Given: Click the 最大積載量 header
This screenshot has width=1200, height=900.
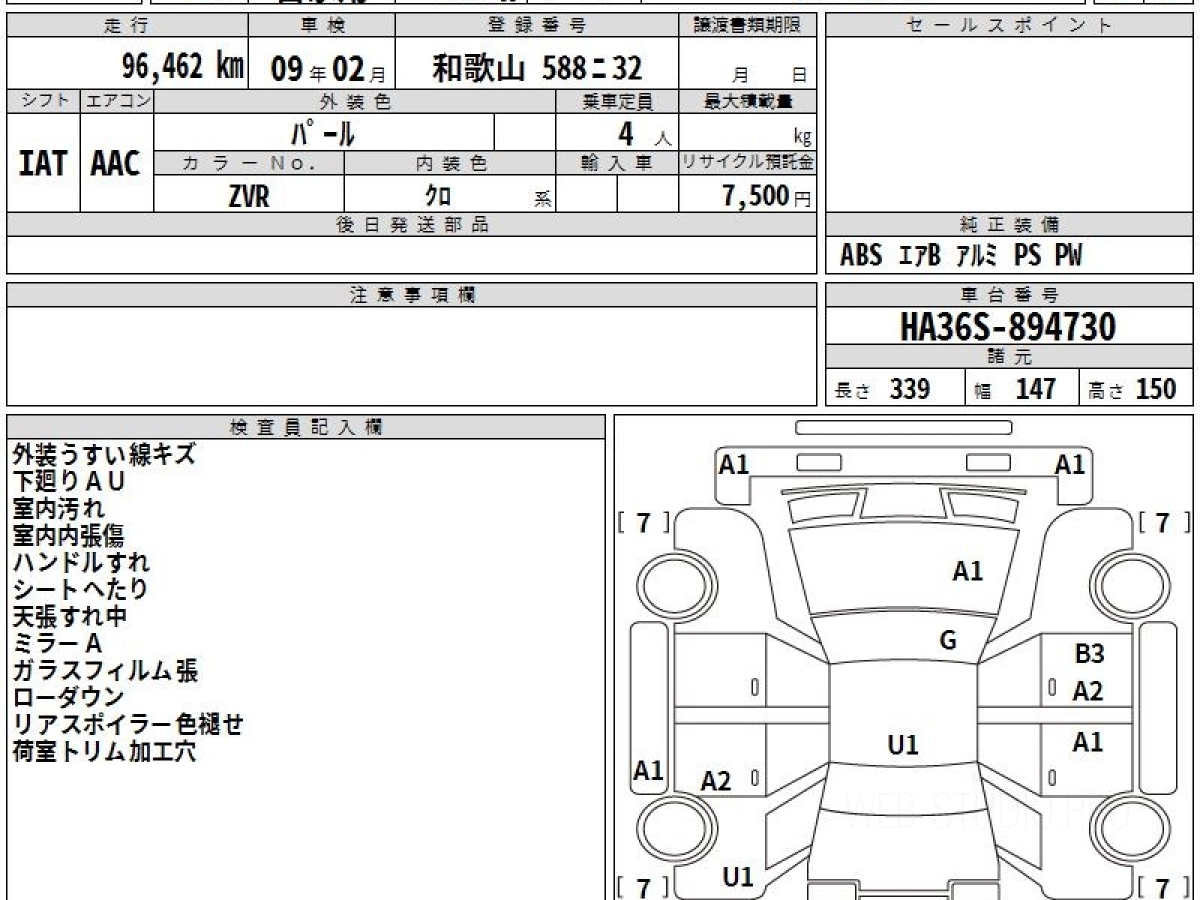Looking at the screenshot, I should (x=747, y=101).
